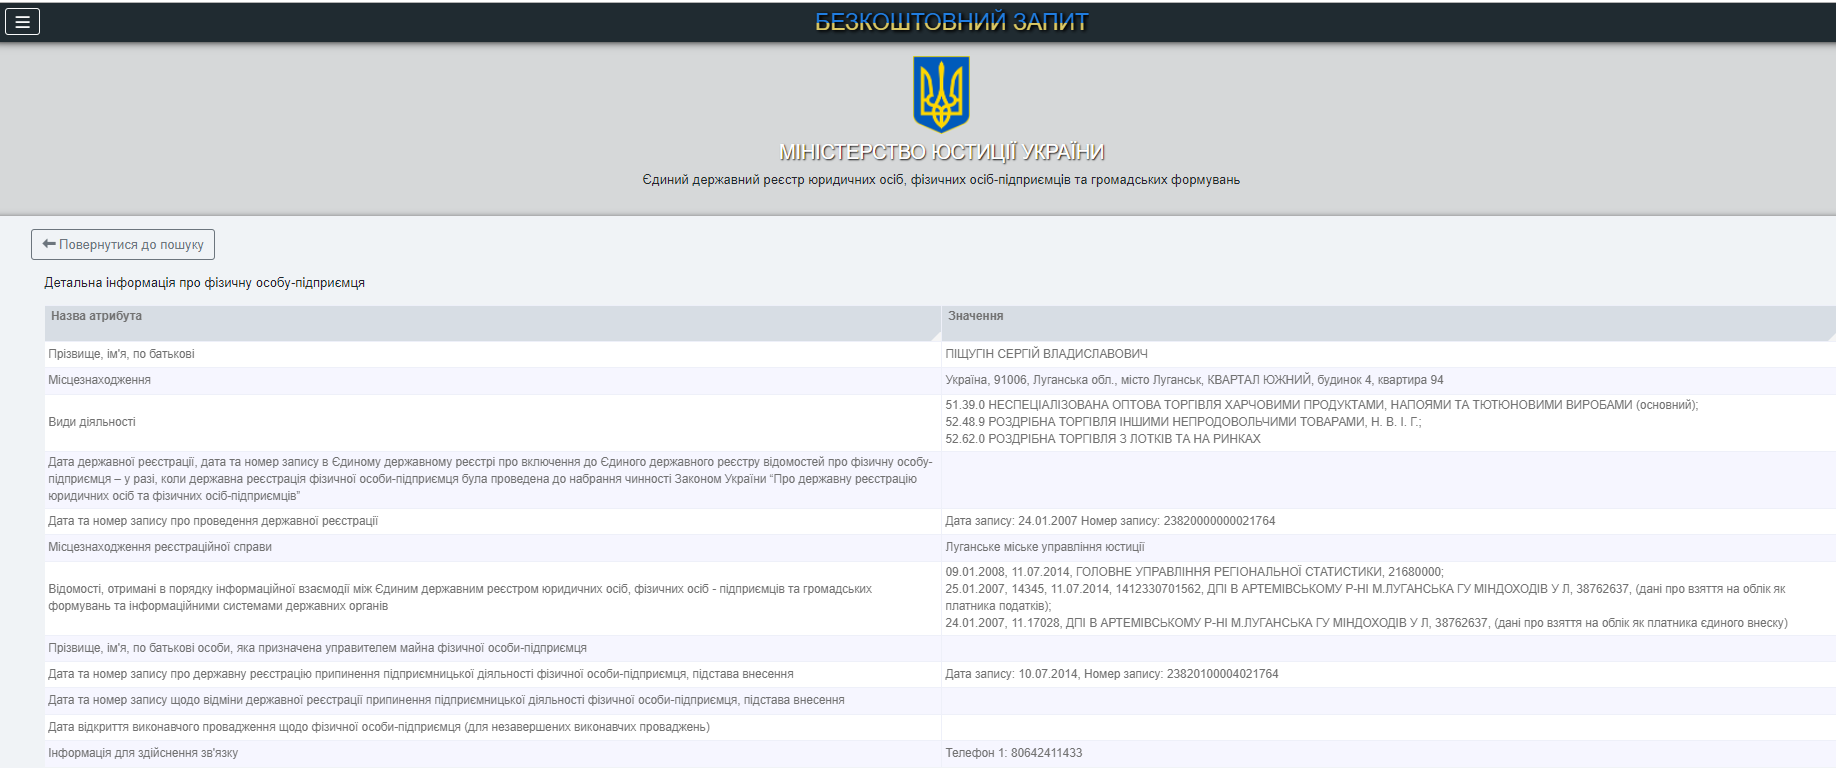Open the hamburger menu in the top bar
Viewport: 1836px width, 768px height.
pyautogui.click(x=22, y=21)
